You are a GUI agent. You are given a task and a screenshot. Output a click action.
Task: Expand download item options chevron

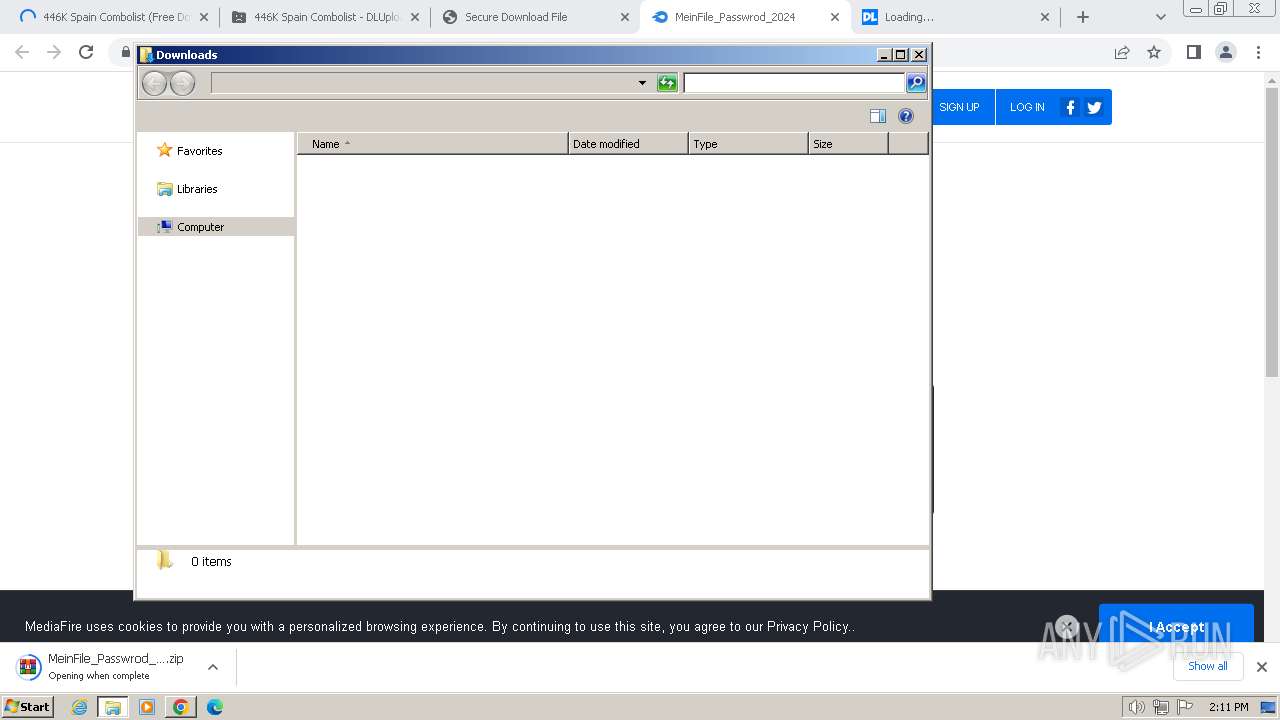pyautogui.click(x=213, y=667)
